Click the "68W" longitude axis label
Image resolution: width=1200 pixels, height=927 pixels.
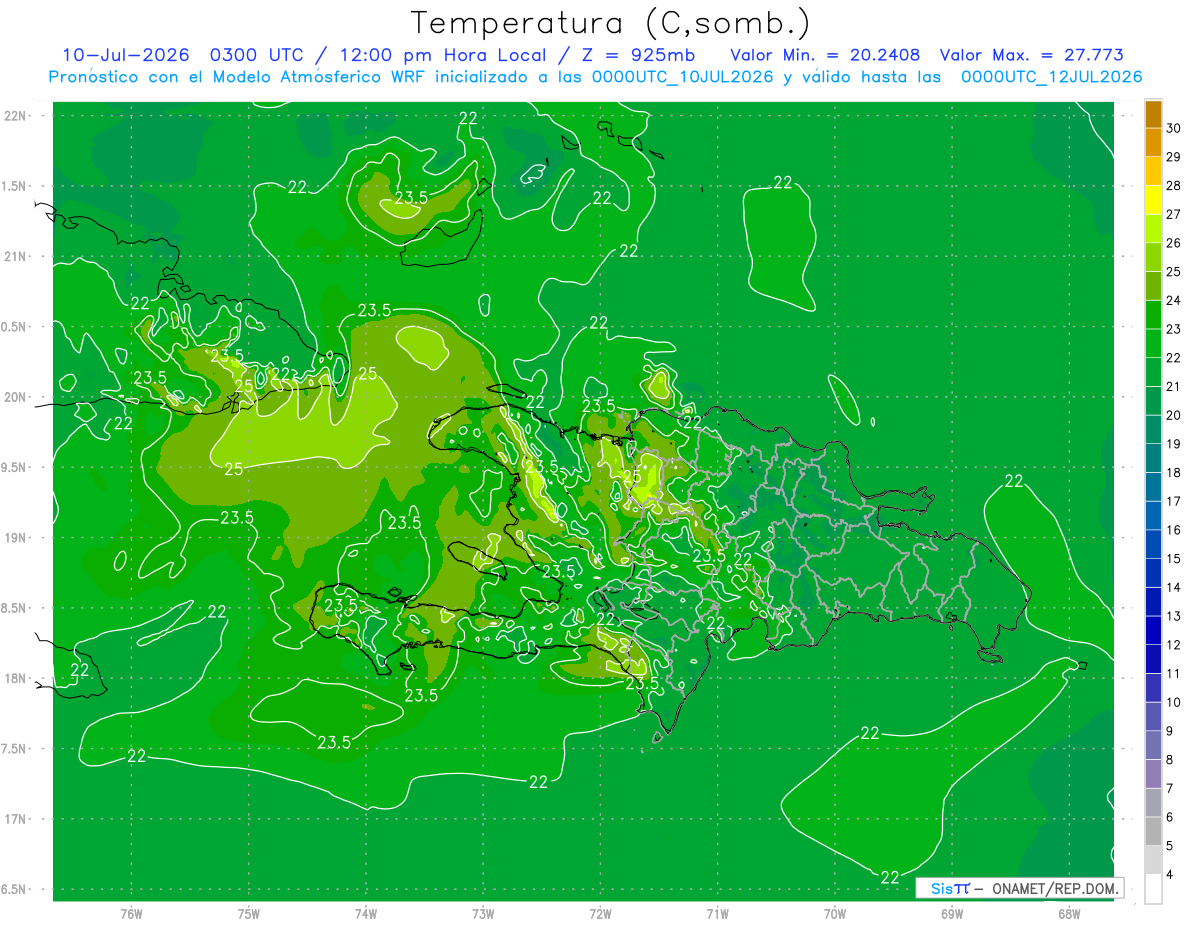click(x=1069, y=914)
